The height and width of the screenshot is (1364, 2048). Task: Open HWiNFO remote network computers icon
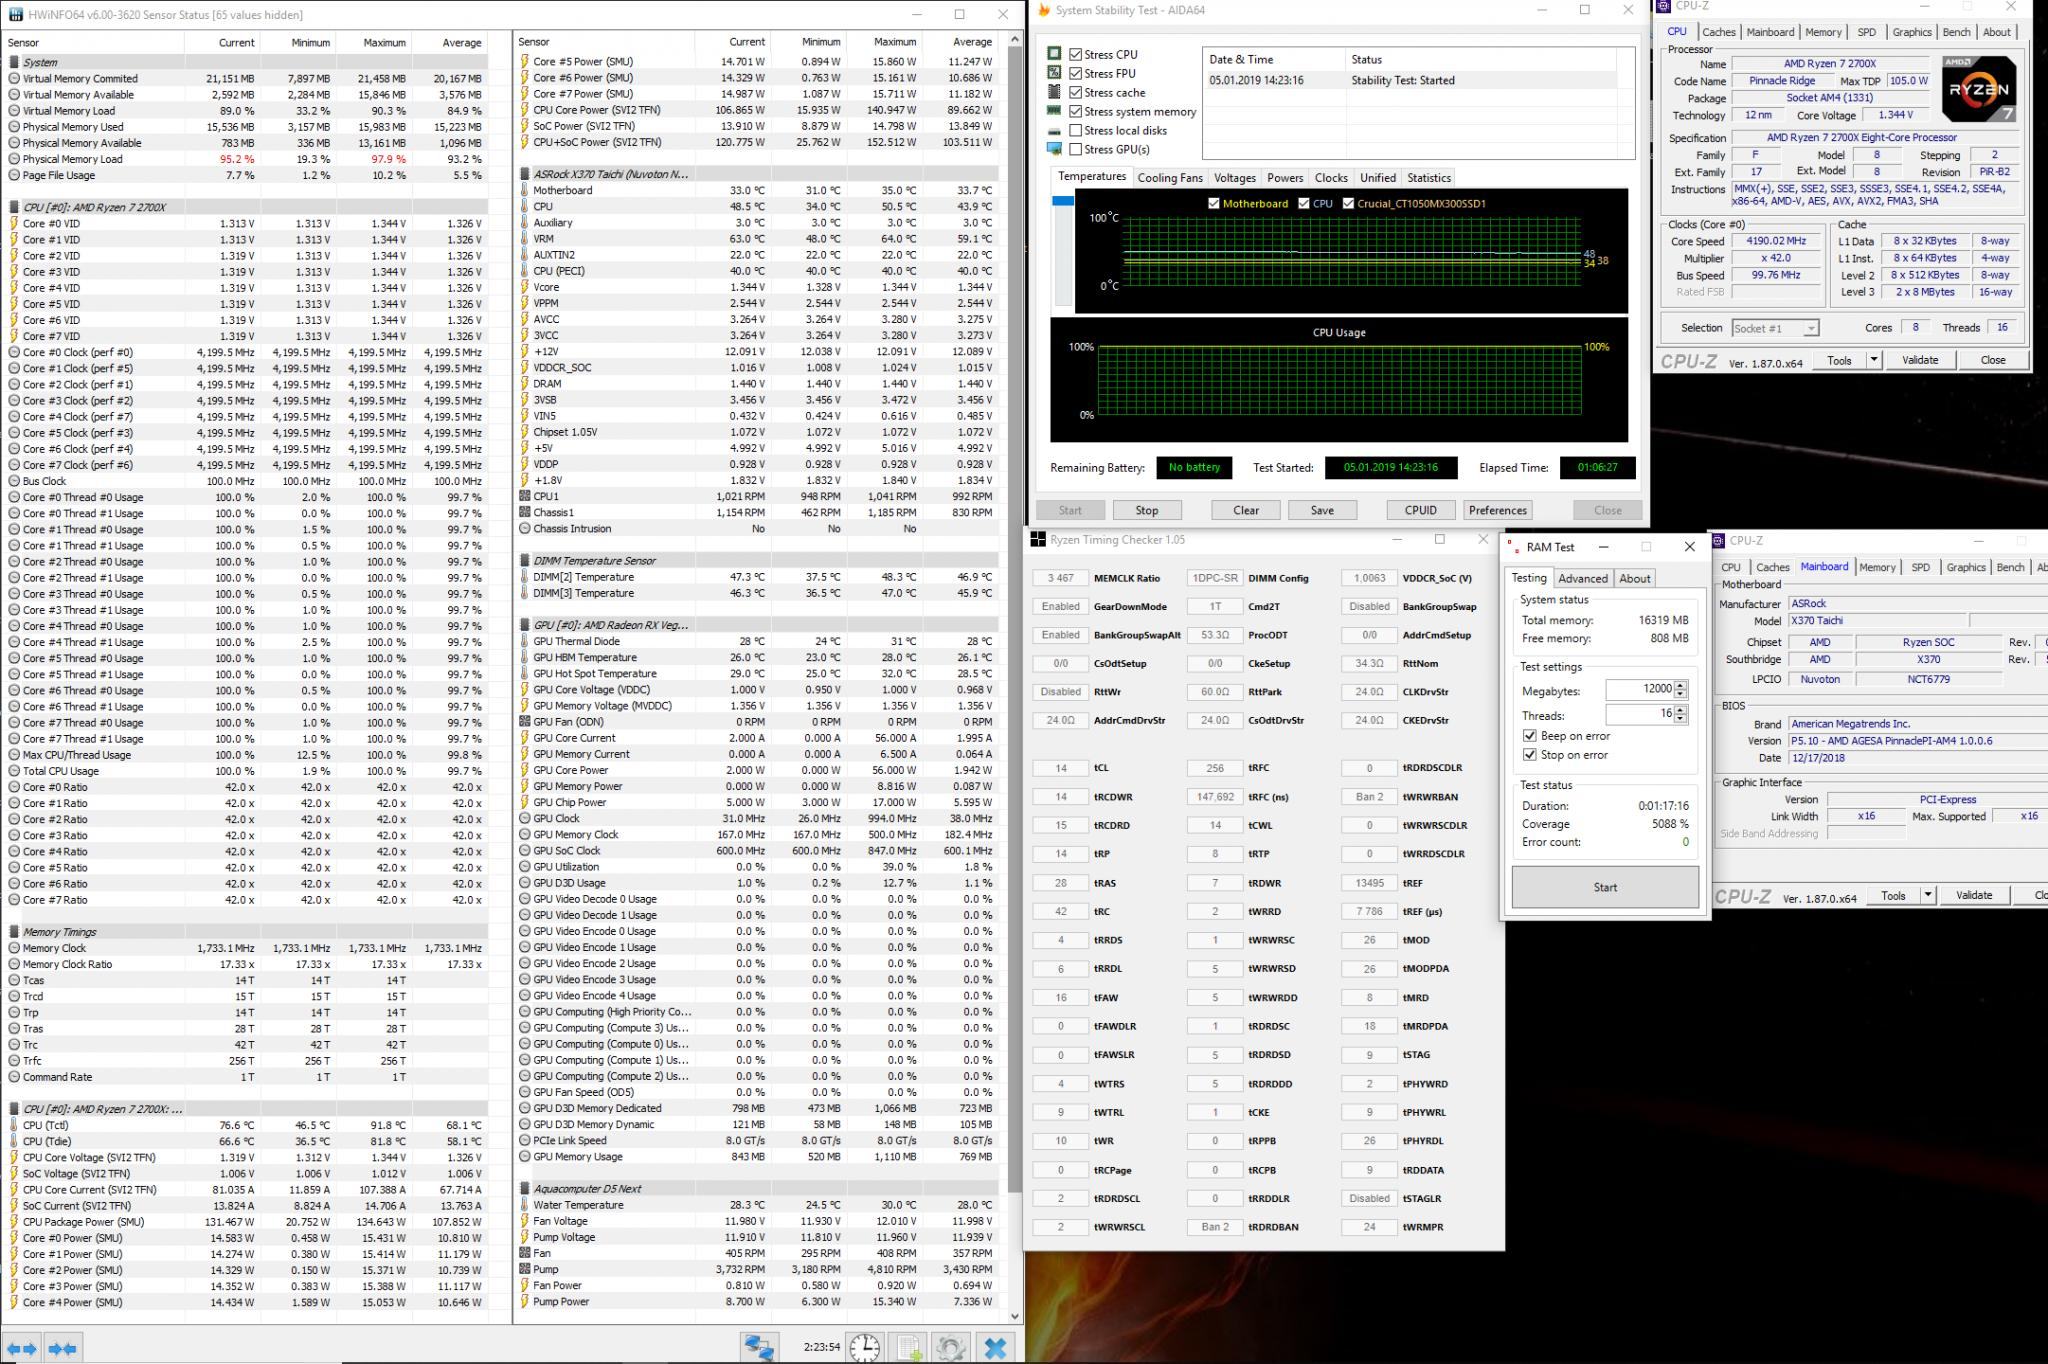click(x=759, y=1347)
